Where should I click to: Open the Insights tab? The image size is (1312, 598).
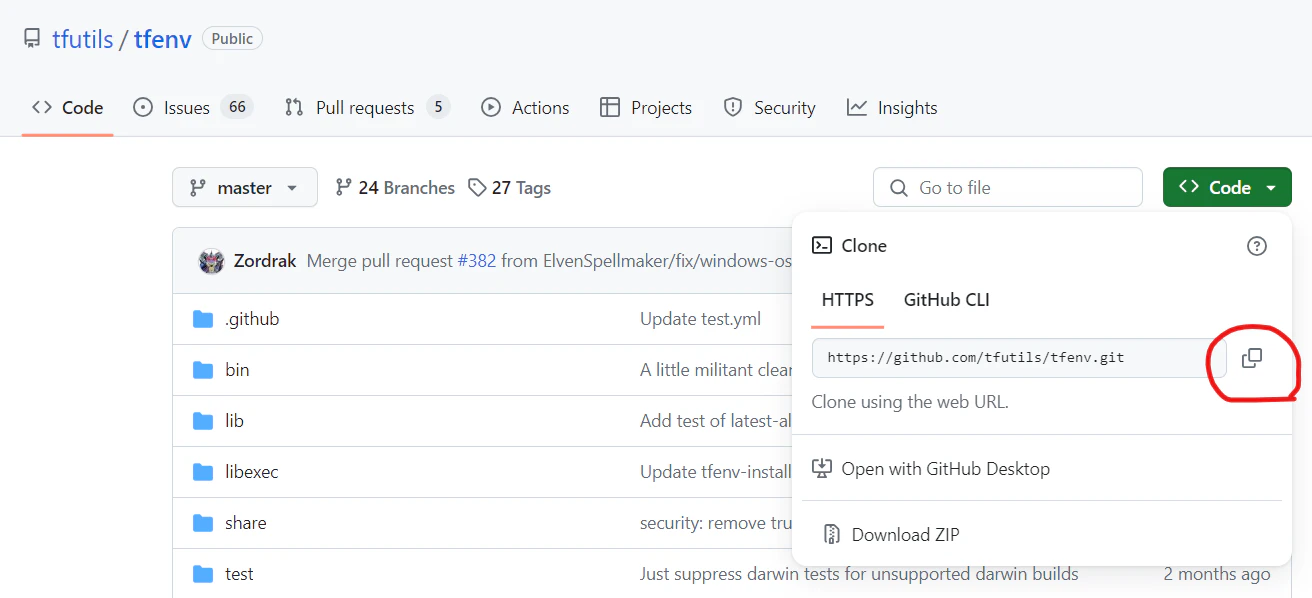tap(892, 107)
